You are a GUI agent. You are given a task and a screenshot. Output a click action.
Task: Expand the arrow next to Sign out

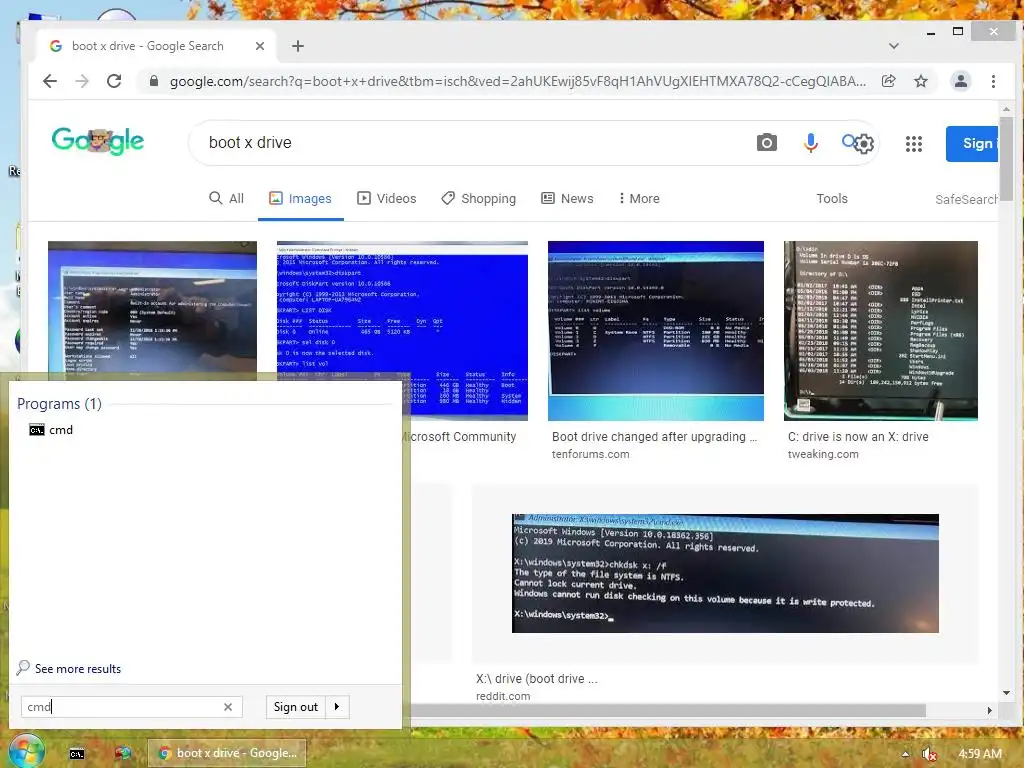point(337,707)
